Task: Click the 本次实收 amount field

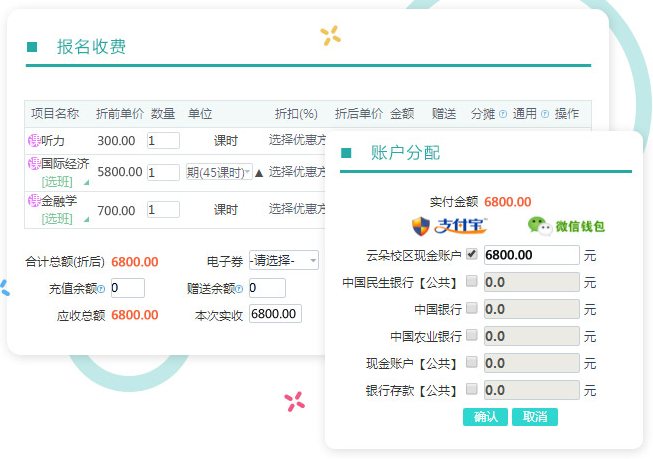Action: [275, 314]
